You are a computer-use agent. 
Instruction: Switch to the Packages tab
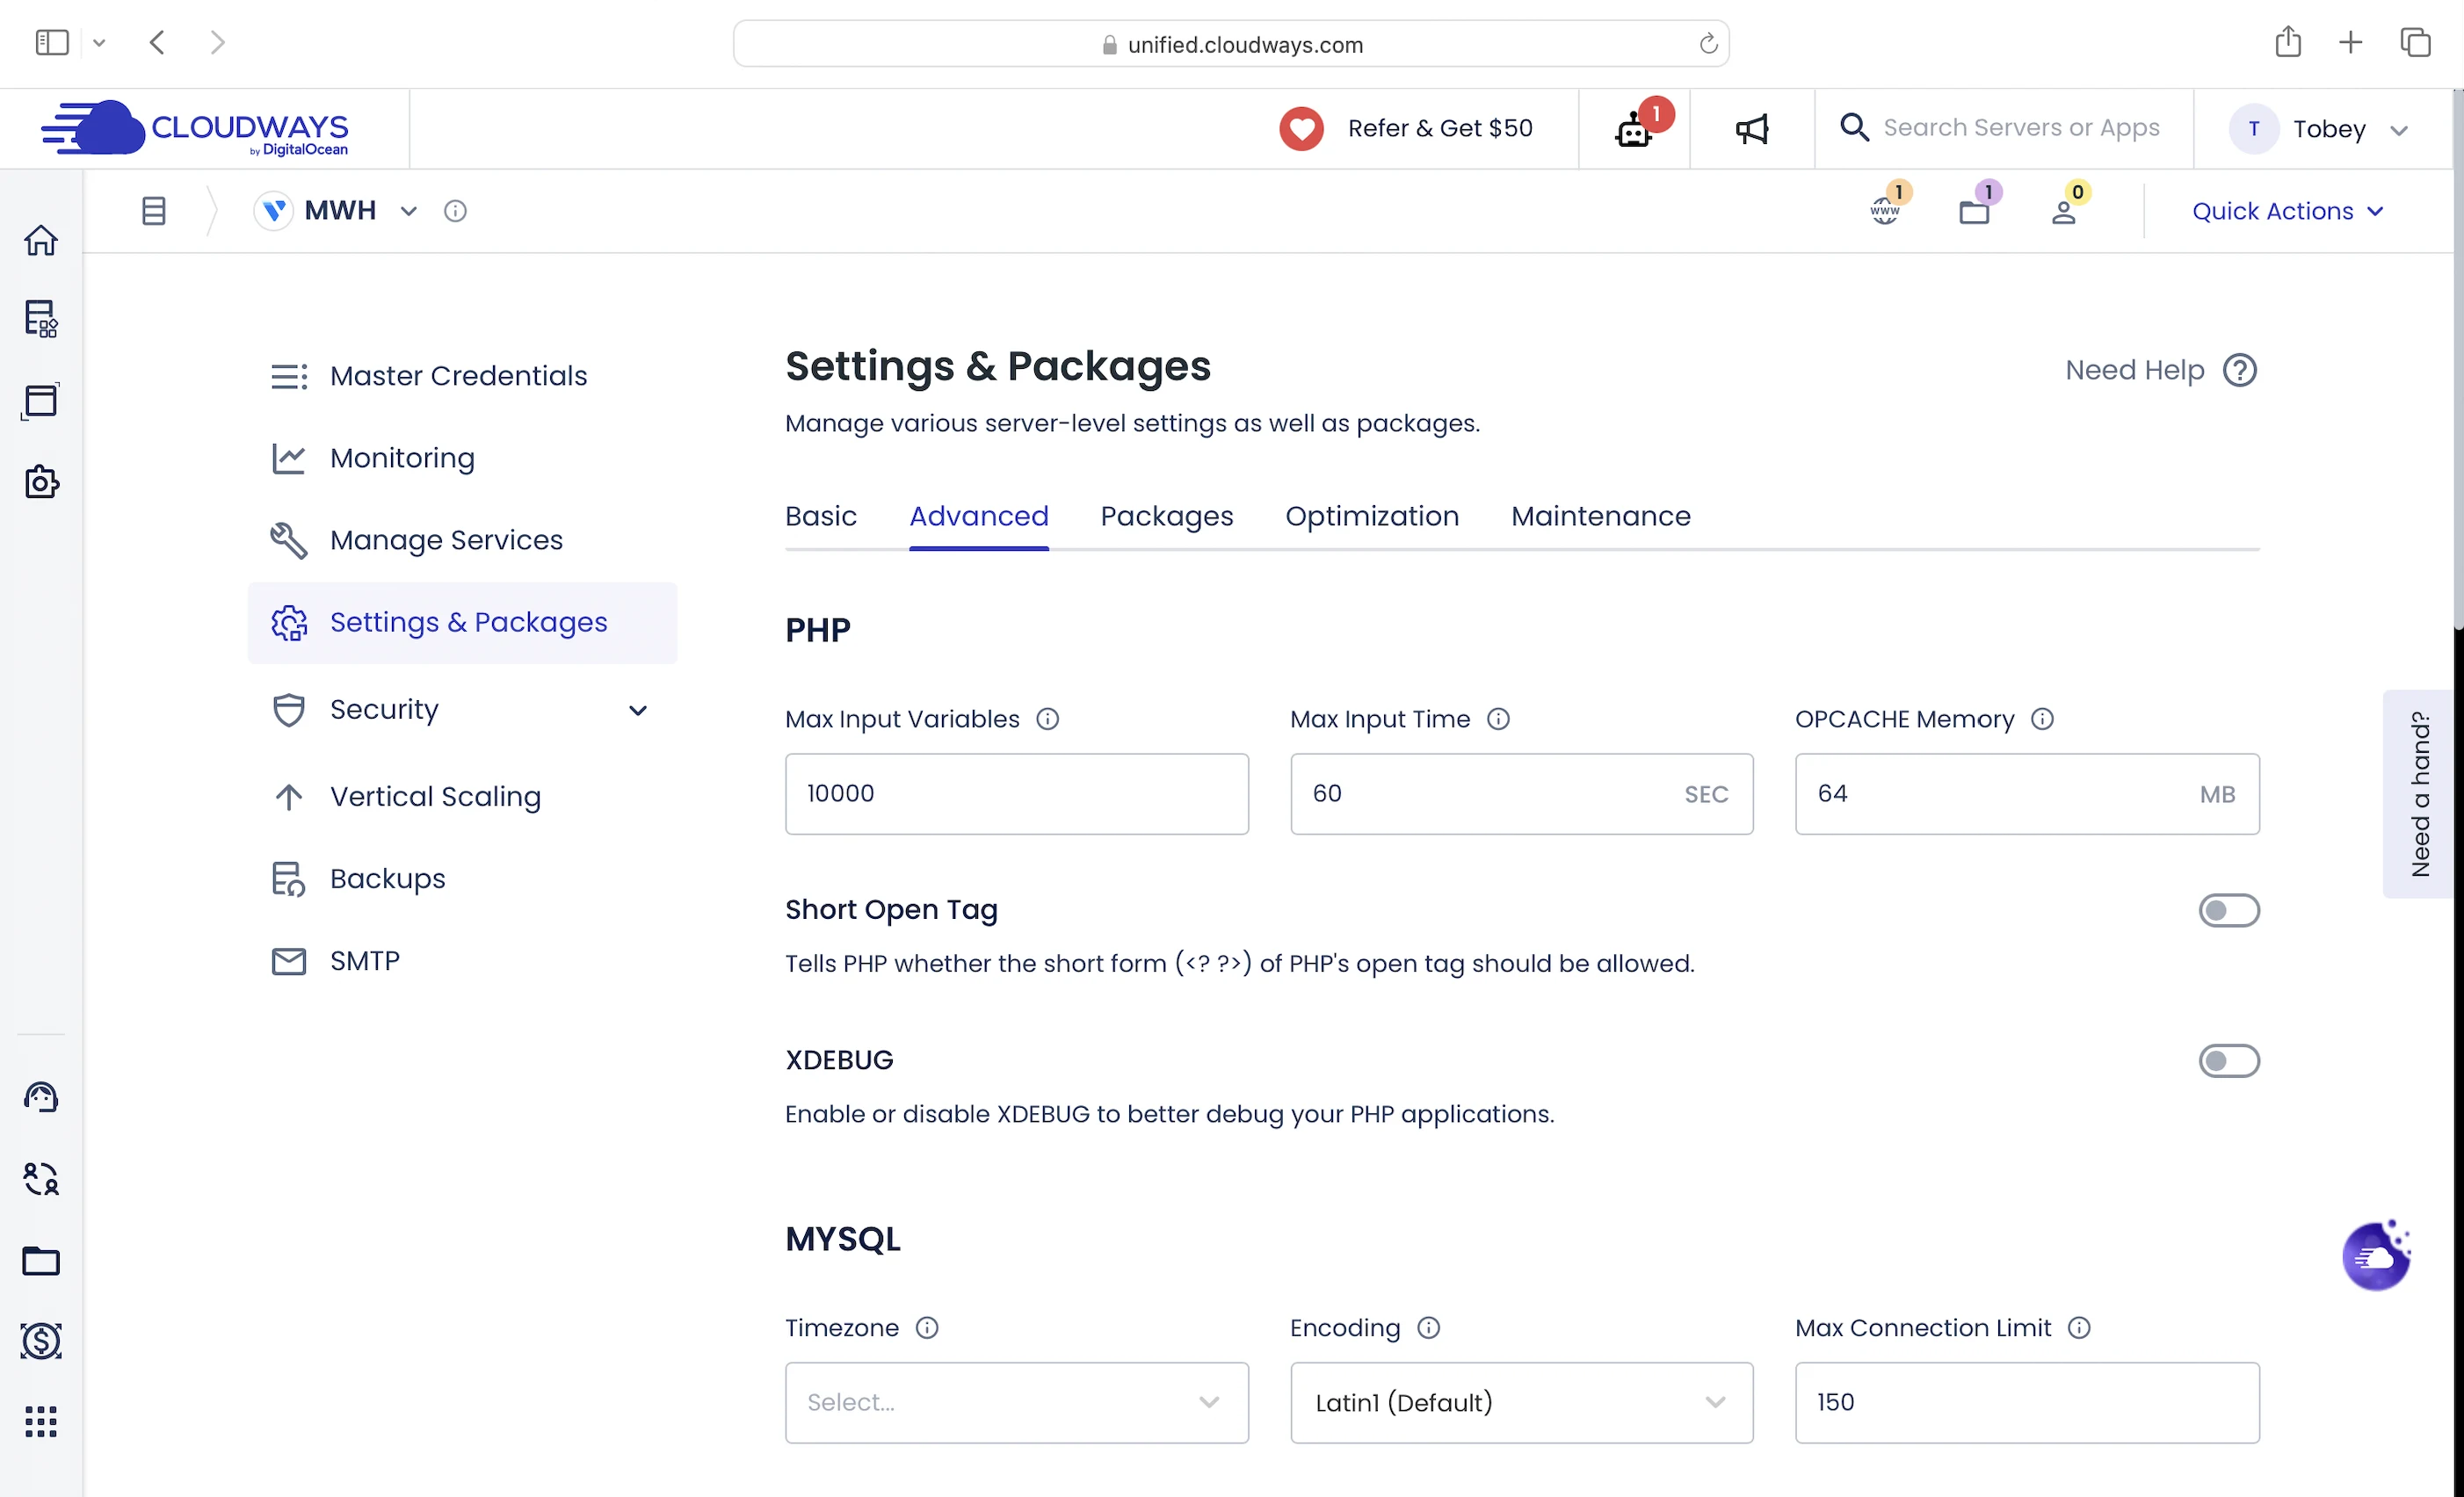pos(1166,516)
